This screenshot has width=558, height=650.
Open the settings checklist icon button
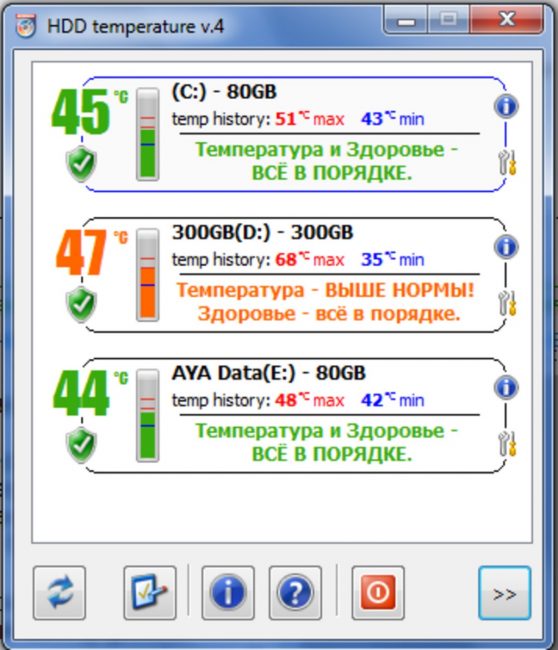click(x=150, y=593)
